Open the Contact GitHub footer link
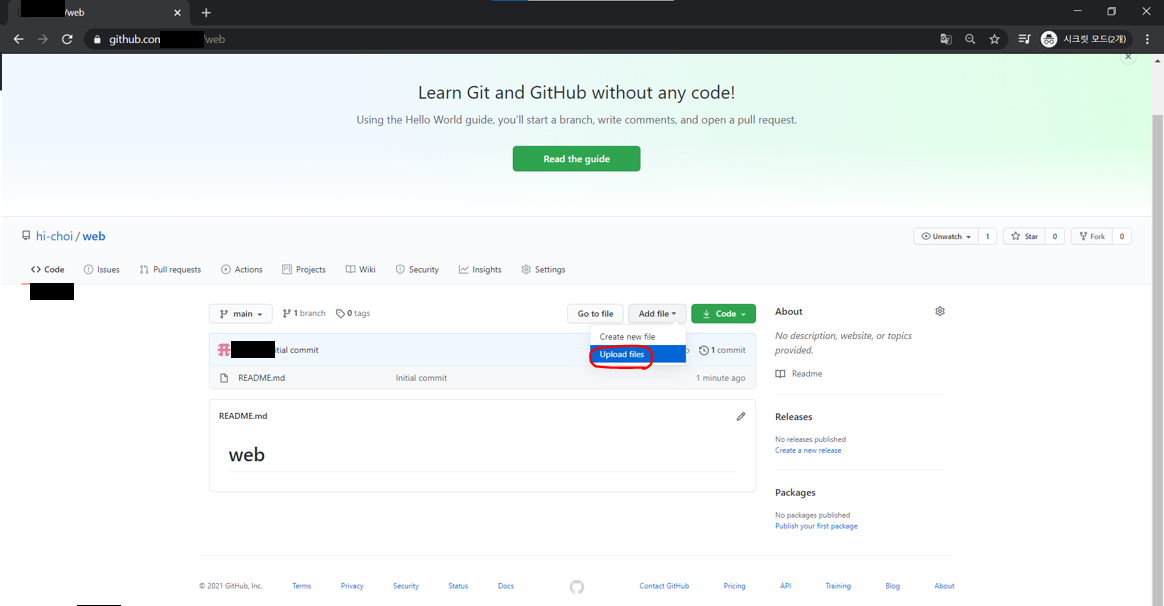This screenshot has height=606, width=1164. [x=664, y=586]
